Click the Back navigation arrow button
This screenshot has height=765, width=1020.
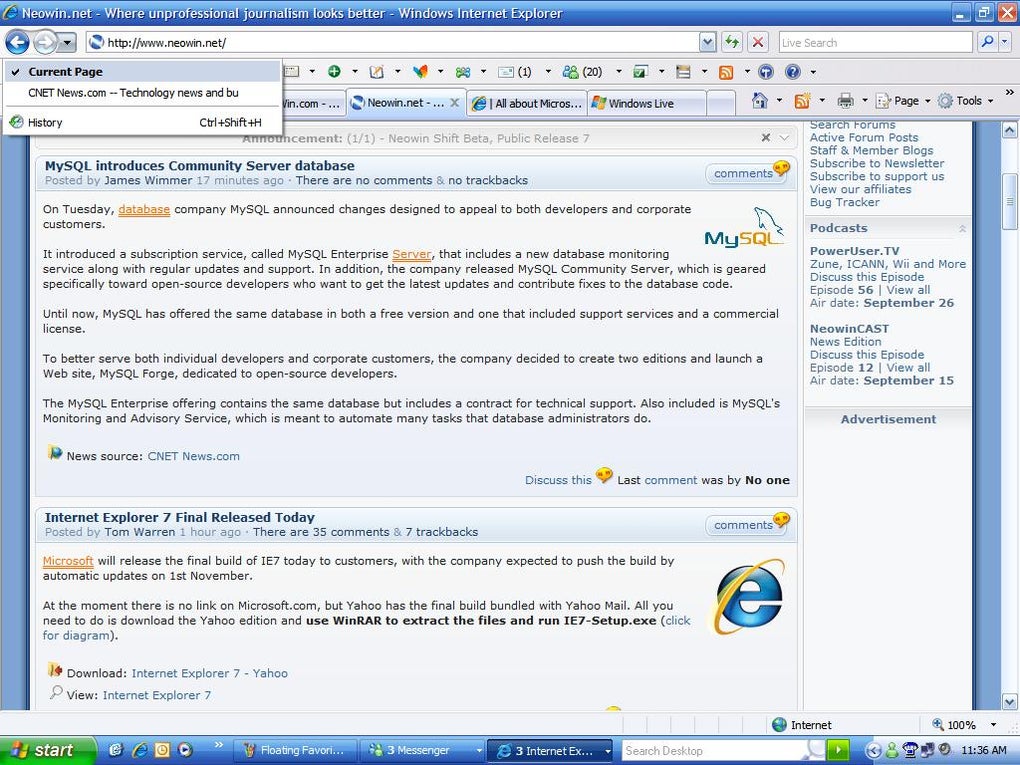coord(17,43)
